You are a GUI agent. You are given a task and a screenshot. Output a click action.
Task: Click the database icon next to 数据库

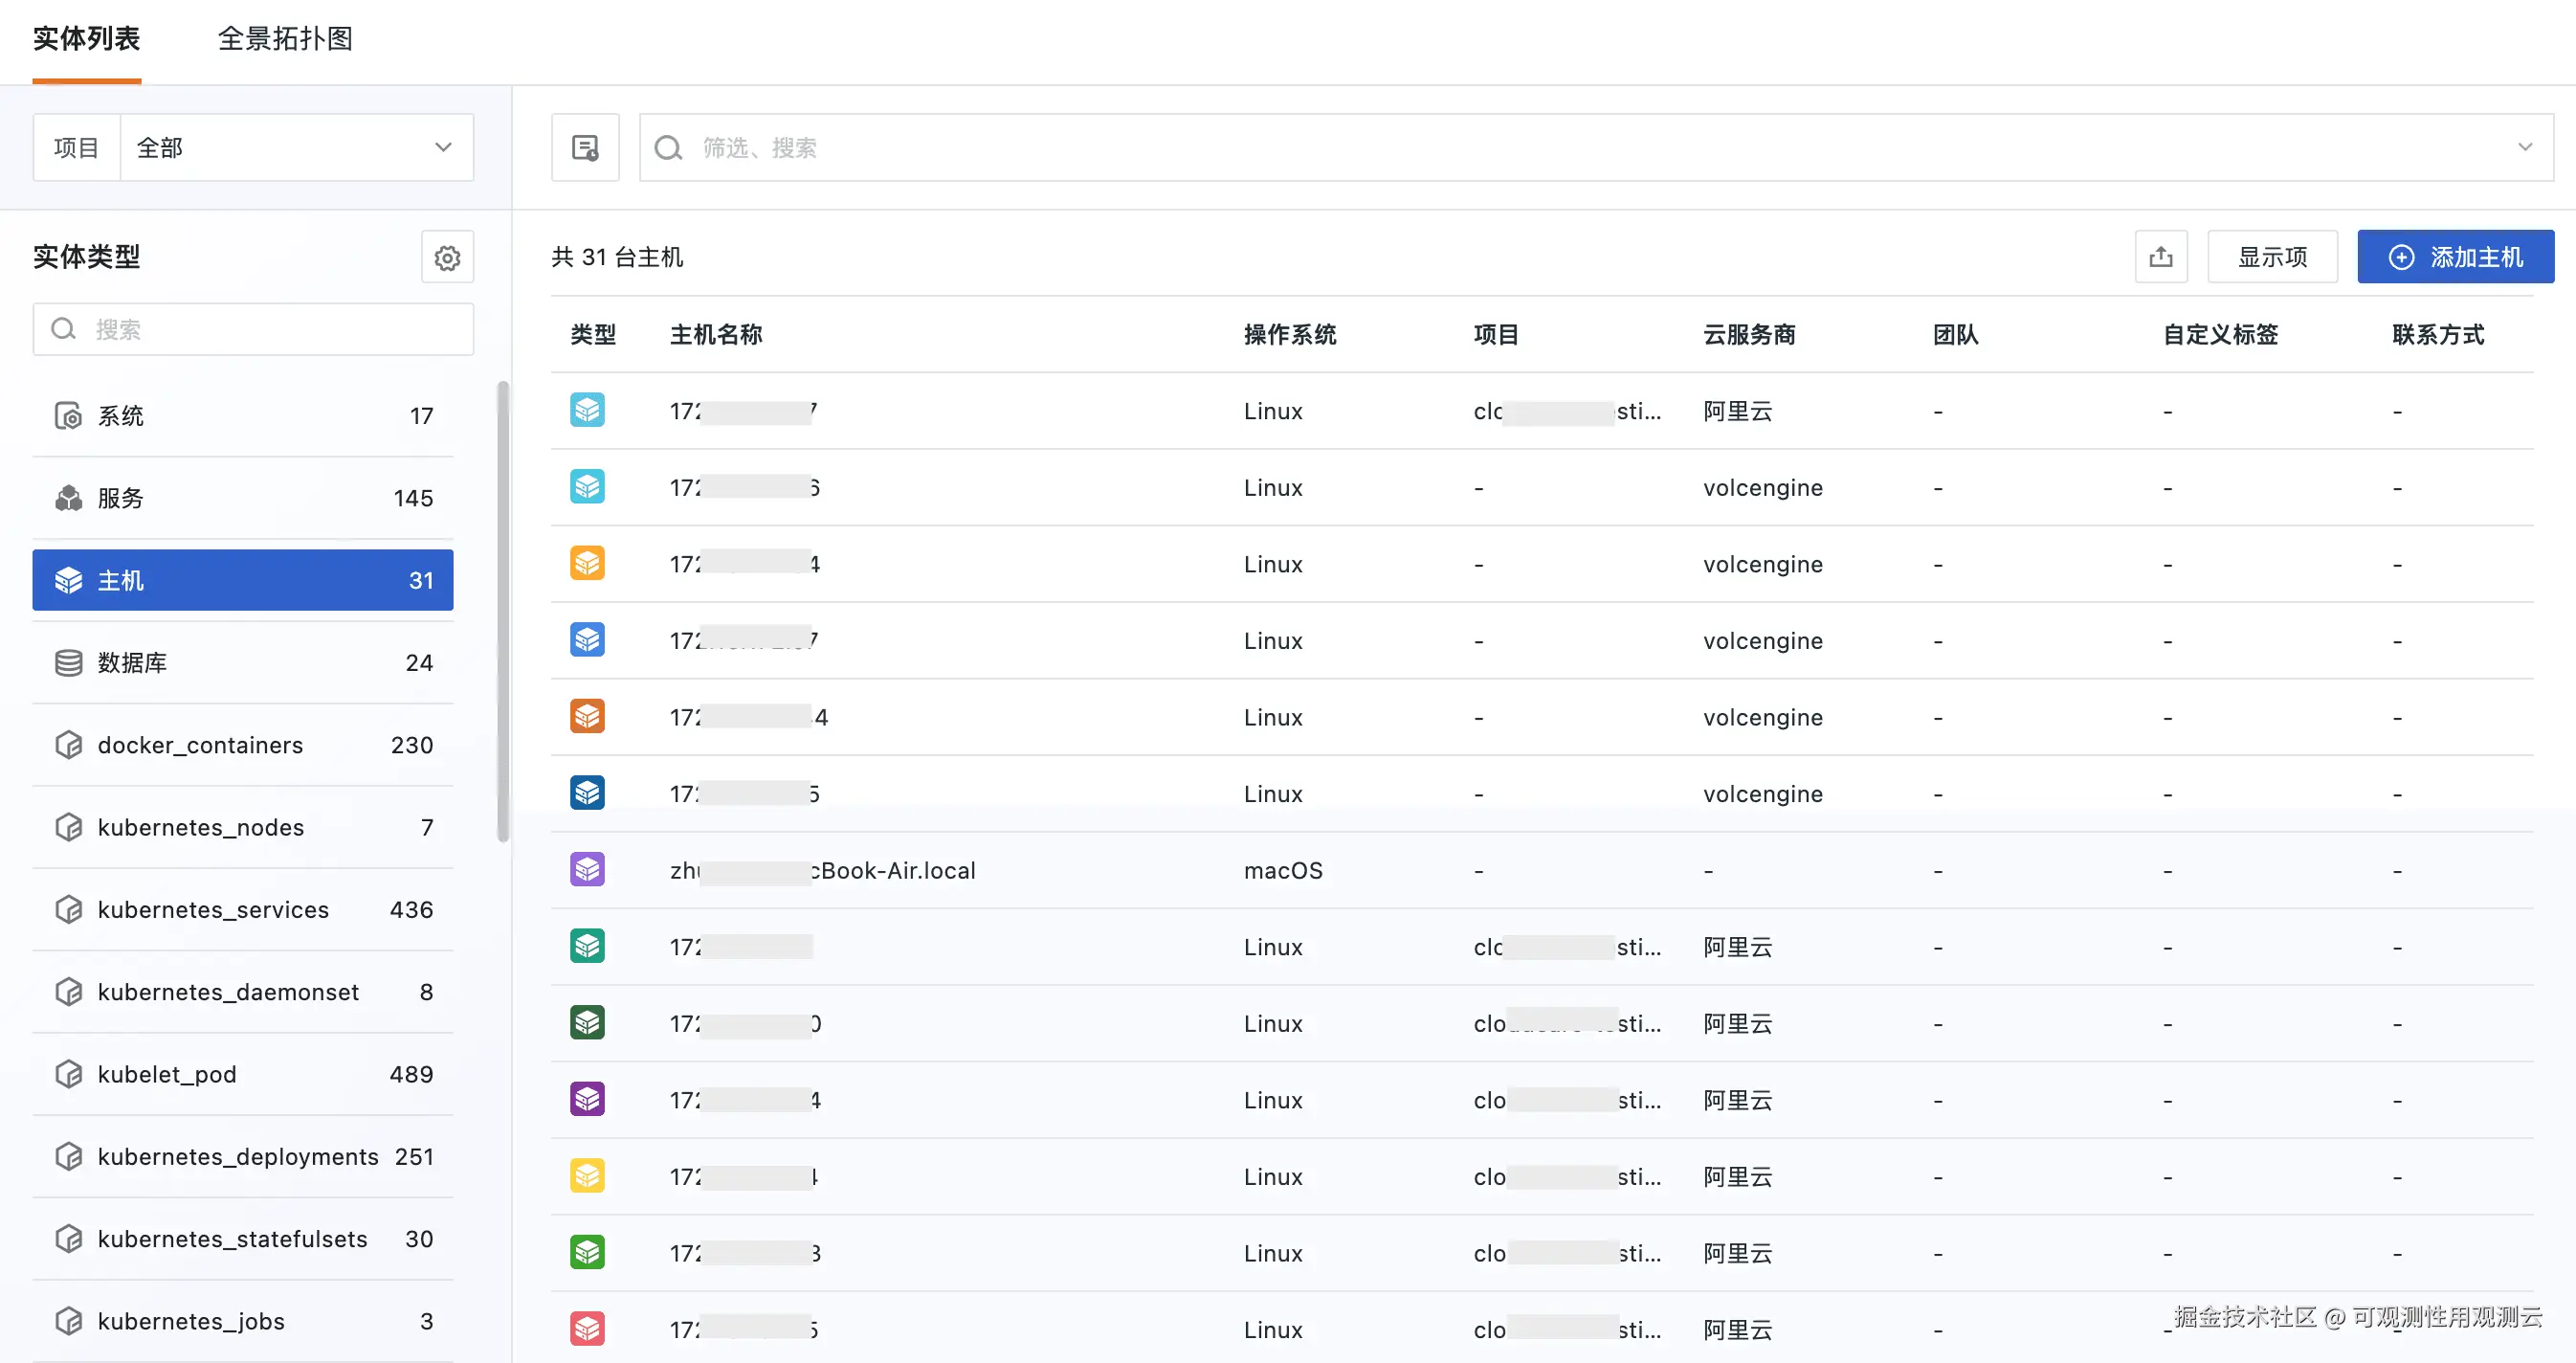coord(68,662)
